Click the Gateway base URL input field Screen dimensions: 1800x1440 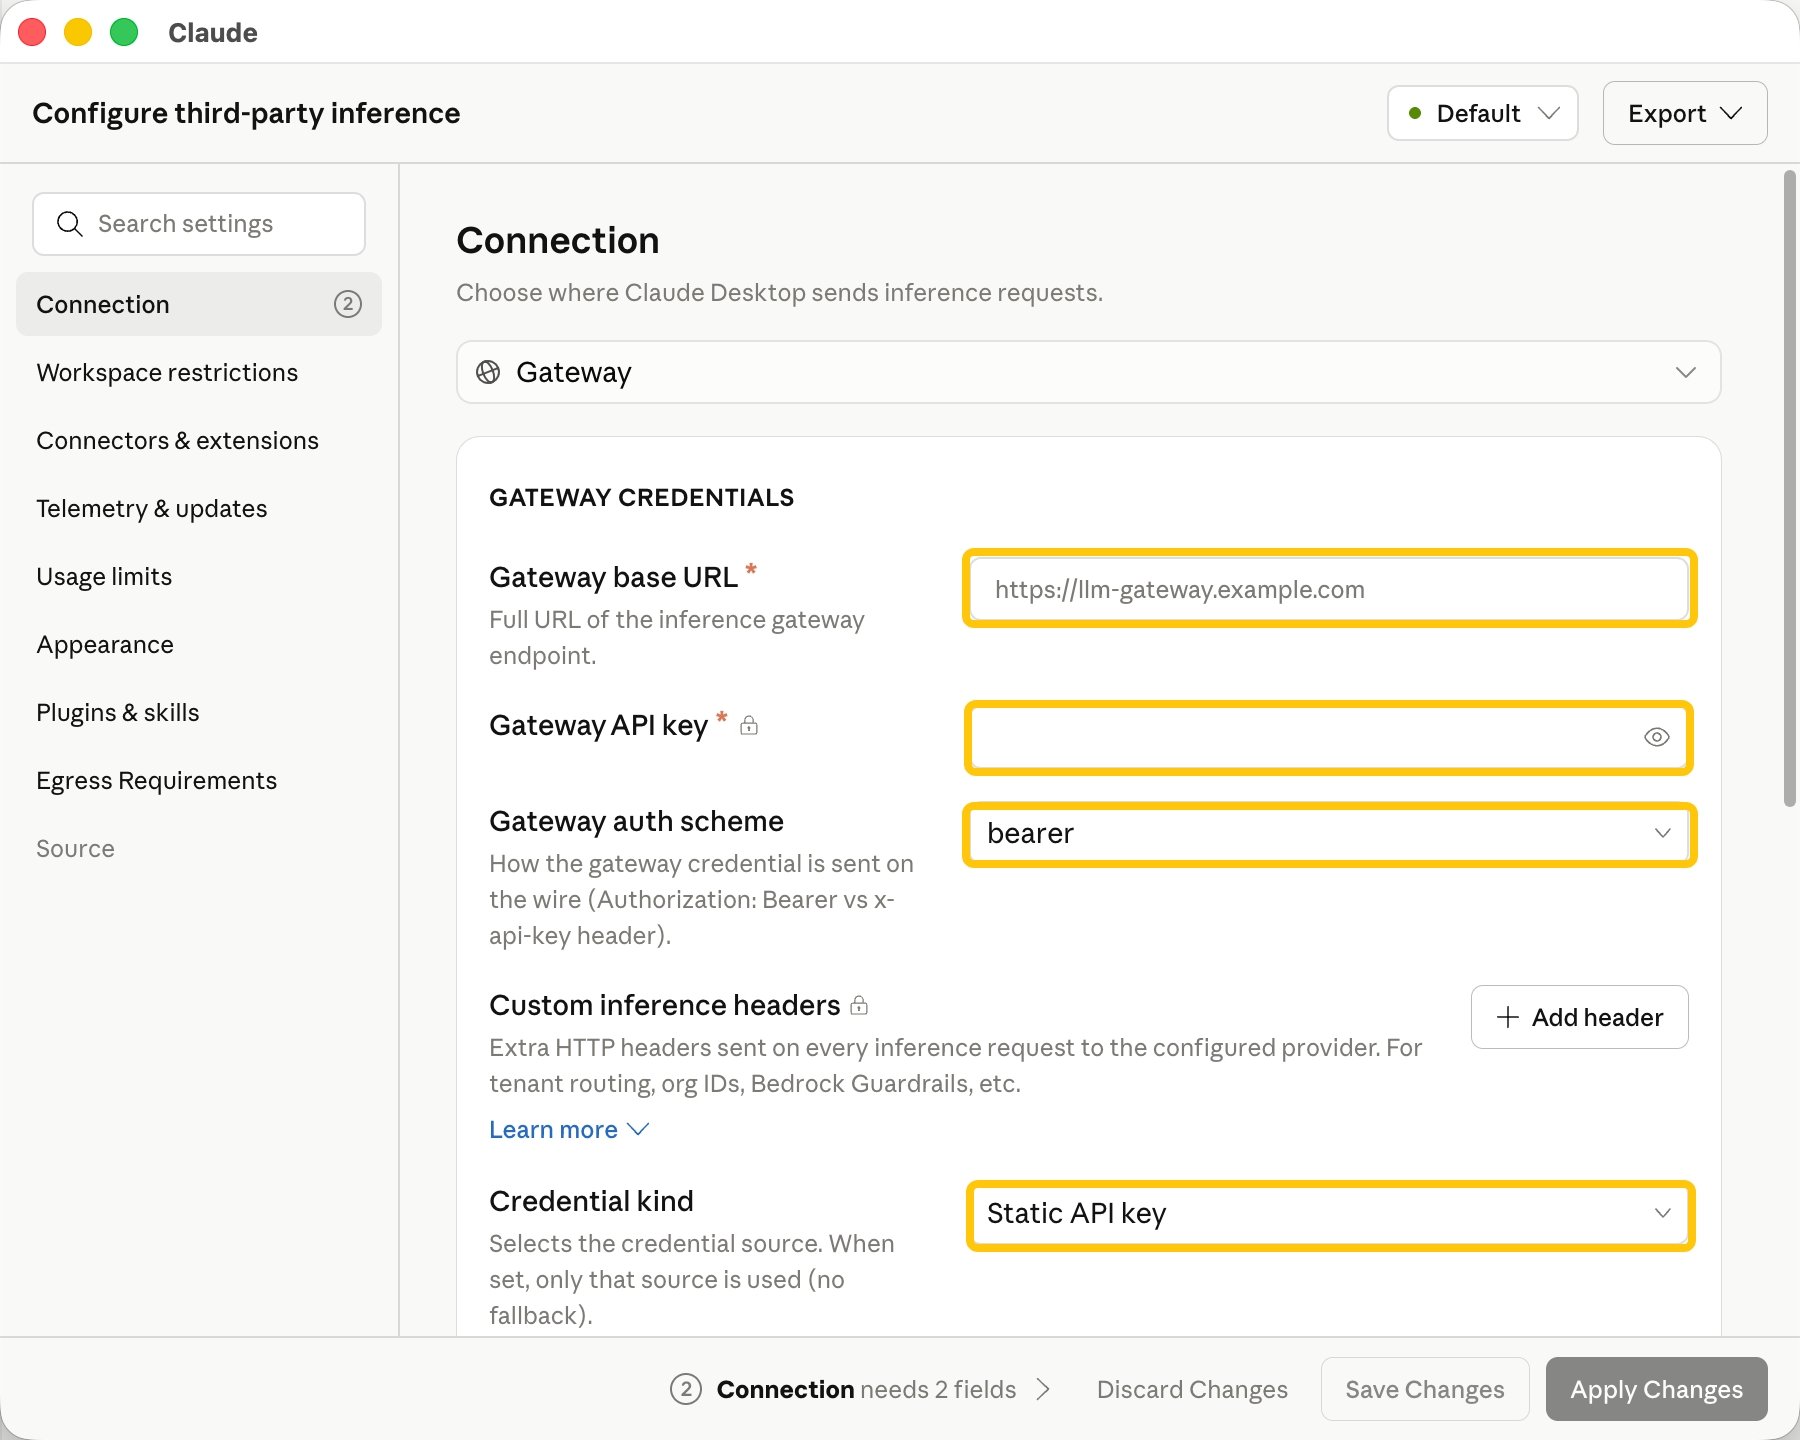pyautogui.click(x=1329, y=589)
